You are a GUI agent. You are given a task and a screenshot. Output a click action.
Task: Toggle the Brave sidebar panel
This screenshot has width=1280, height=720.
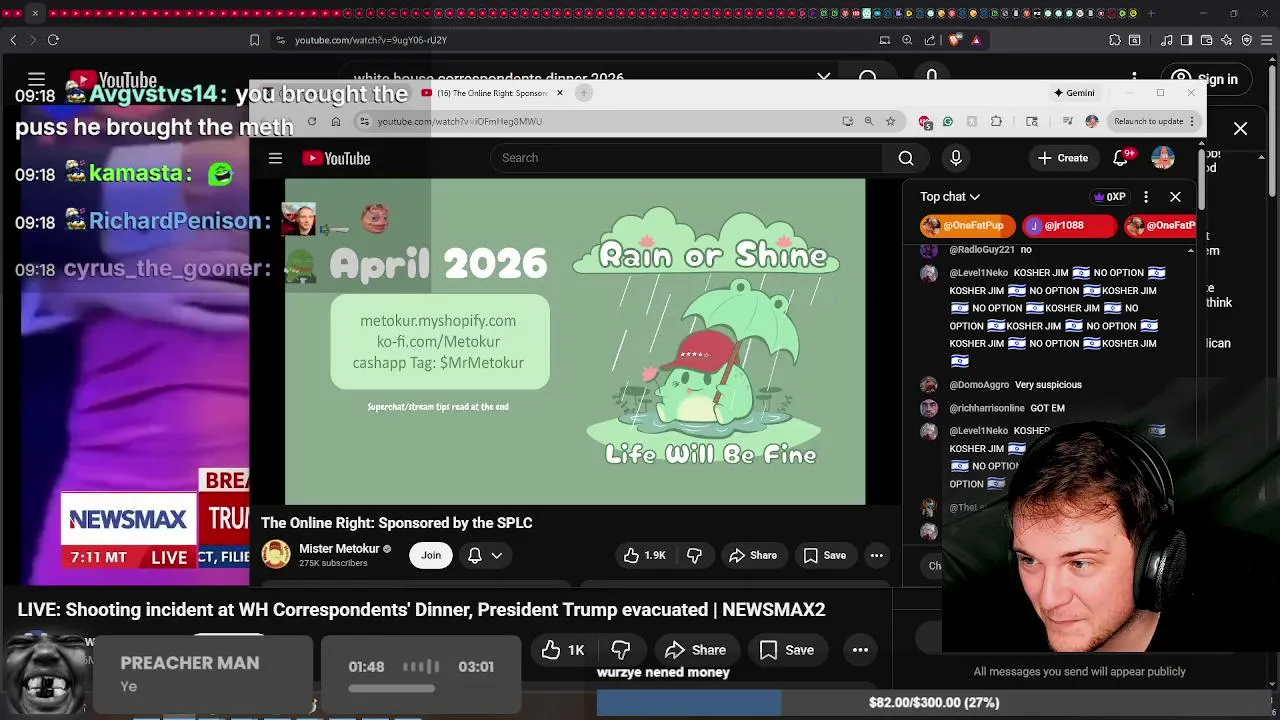(1186, 40)
